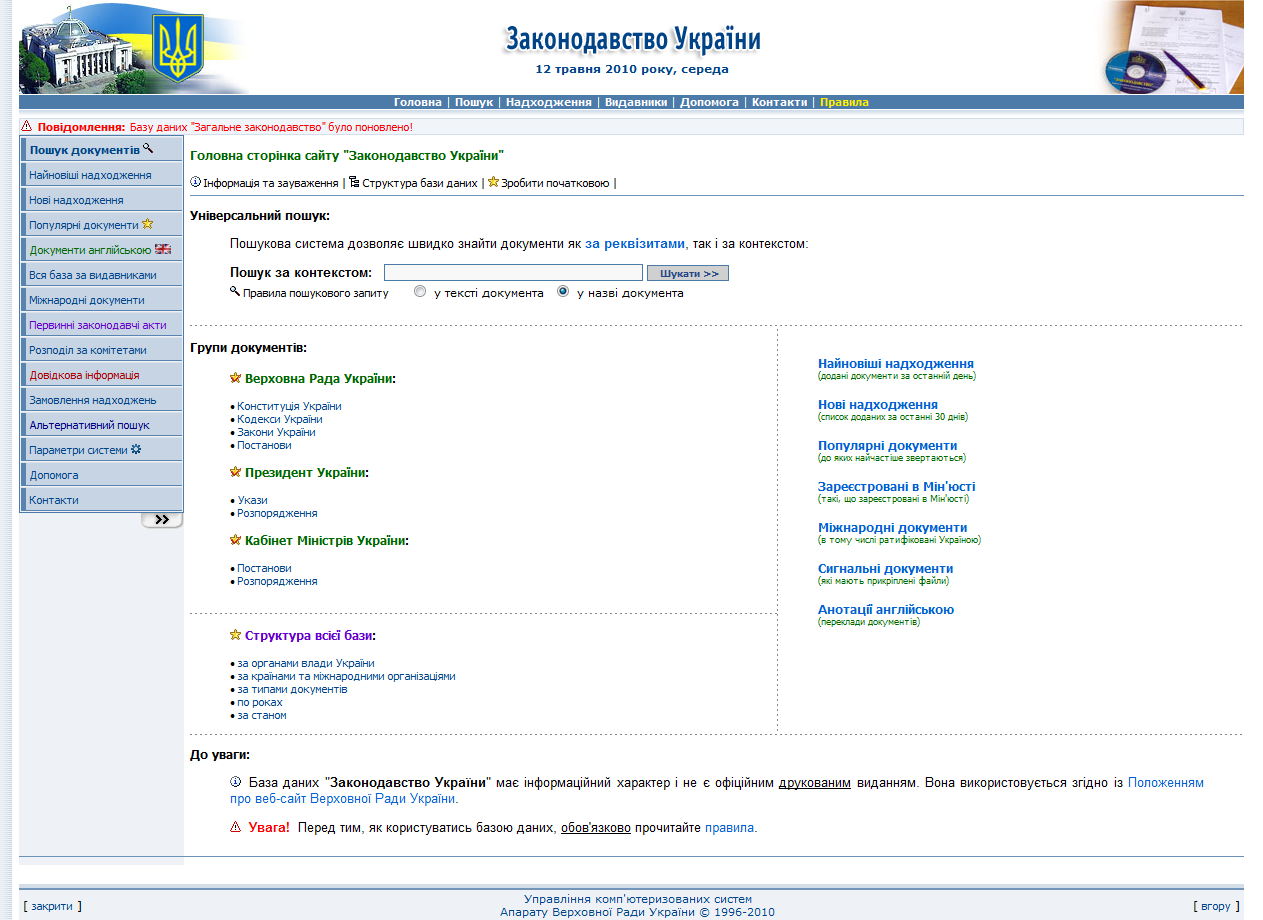Click the magnifier icon beside Пошук документів

point(148,148)
